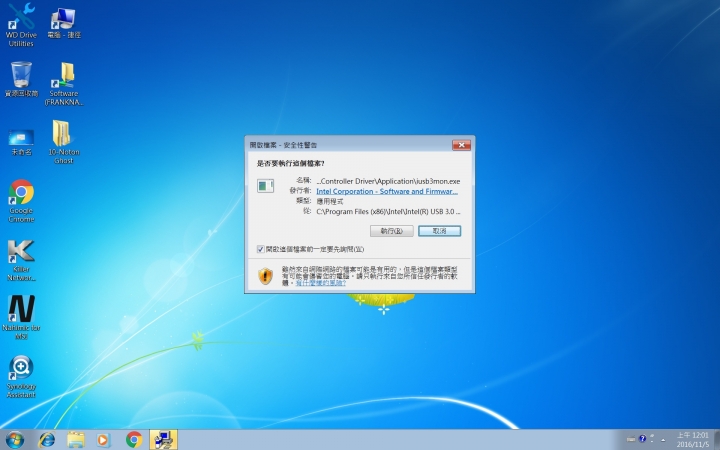720x450 pixels.
Task: Click the 應用程式 file type value
Action: coord(330,201)
